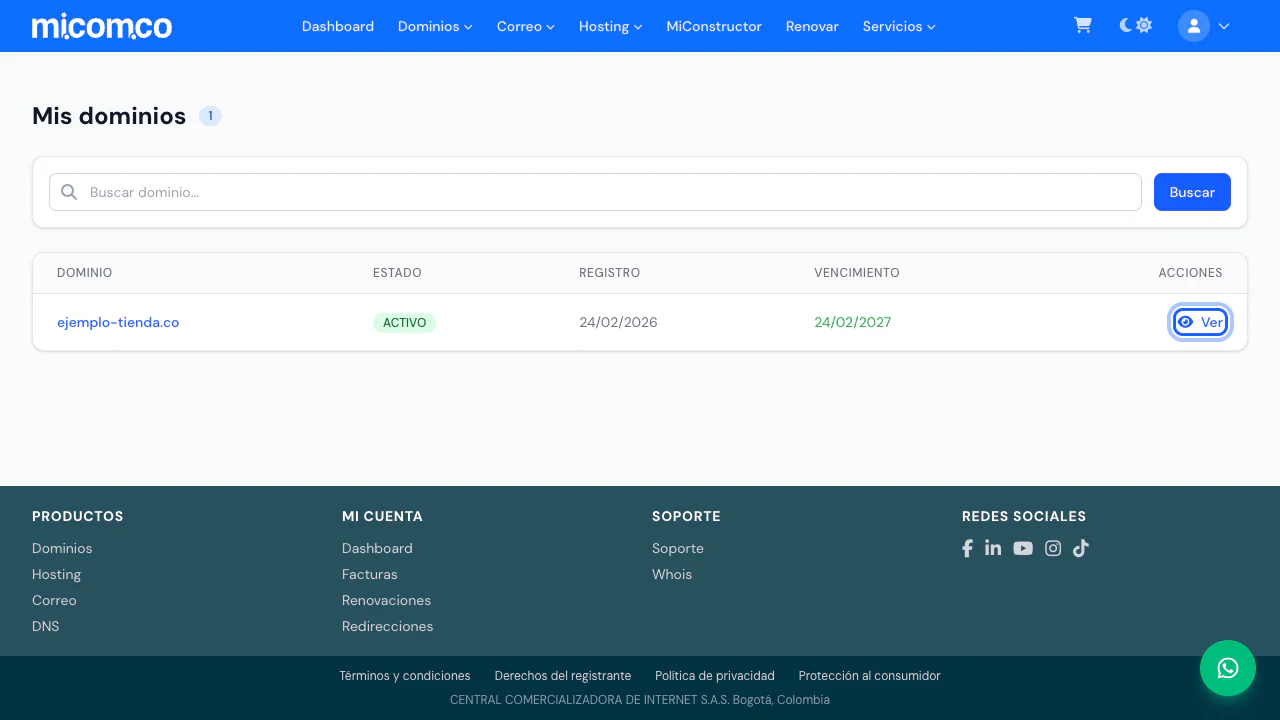Visit the LinkedIn social icon
Viewport: 1280px width, 720px height.
coord(993,548)
